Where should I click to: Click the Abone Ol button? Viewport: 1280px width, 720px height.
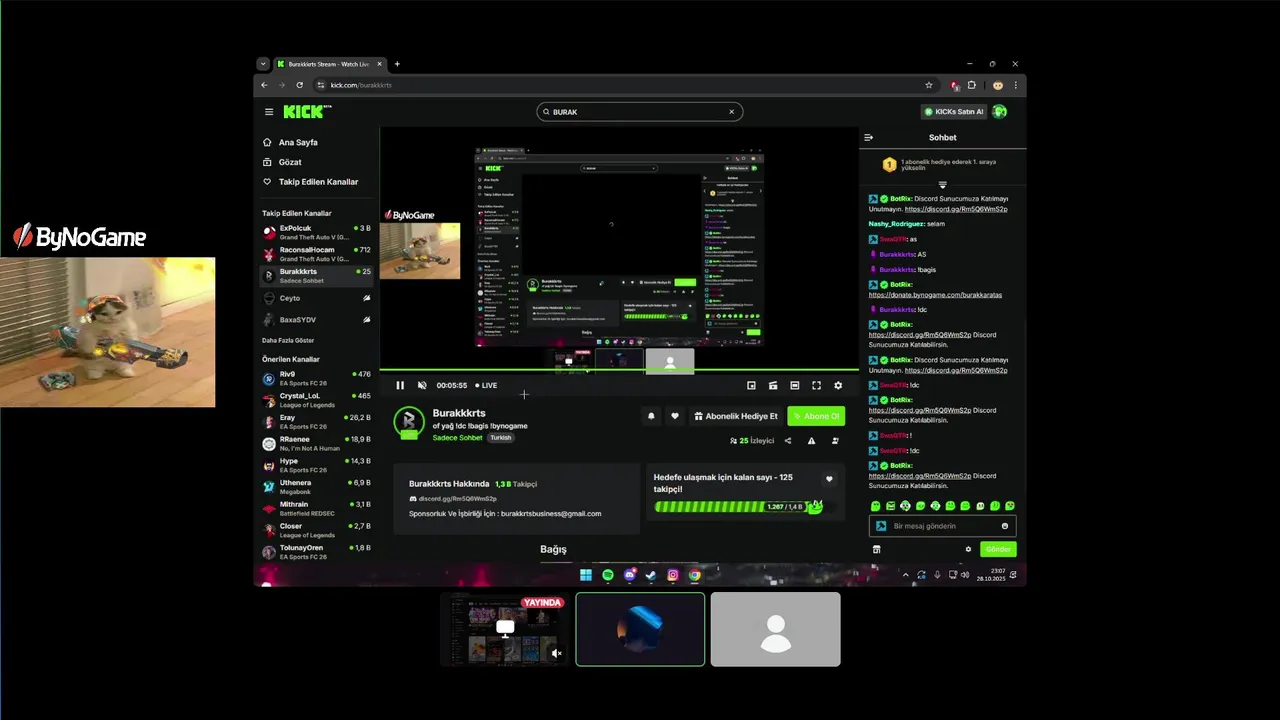pos(816,416)
